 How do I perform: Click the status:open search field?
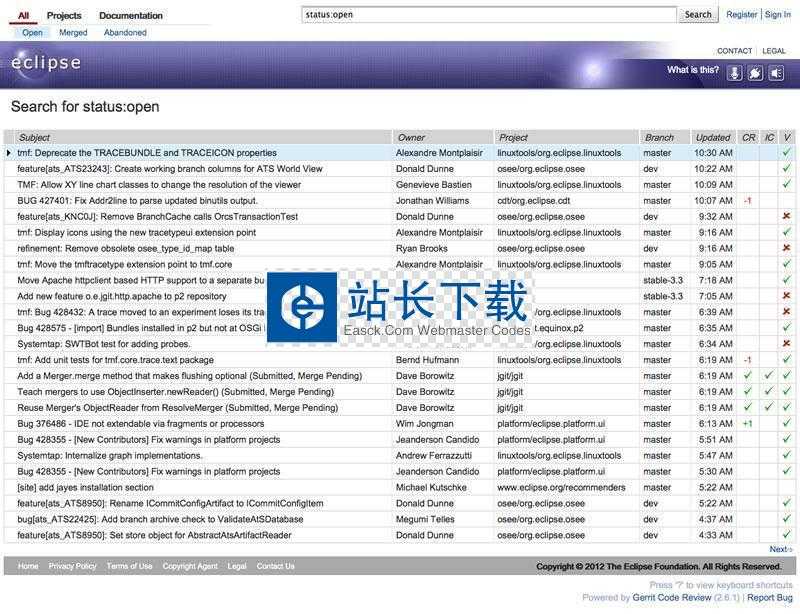tap(488, 15)
